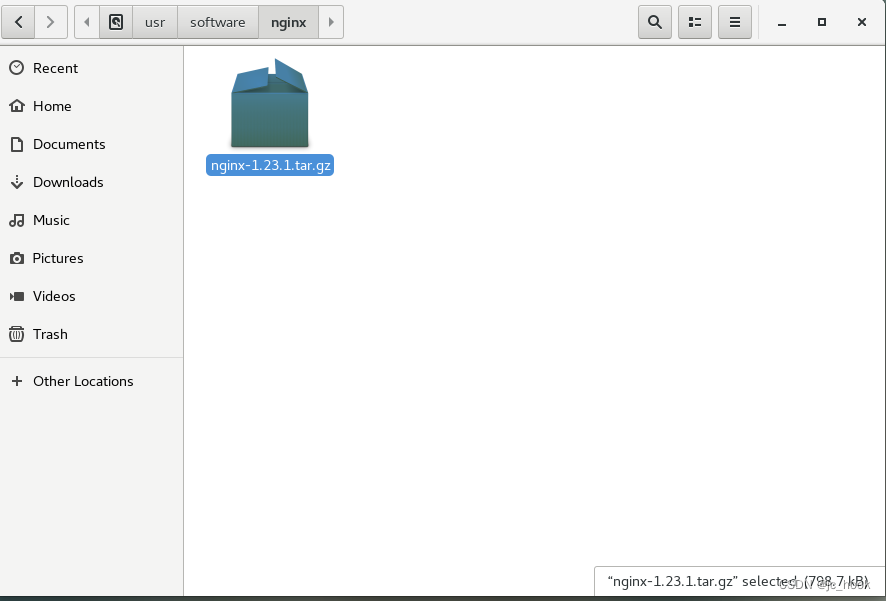
Task: Navigate to the software path segment
Action: (218, 22)
